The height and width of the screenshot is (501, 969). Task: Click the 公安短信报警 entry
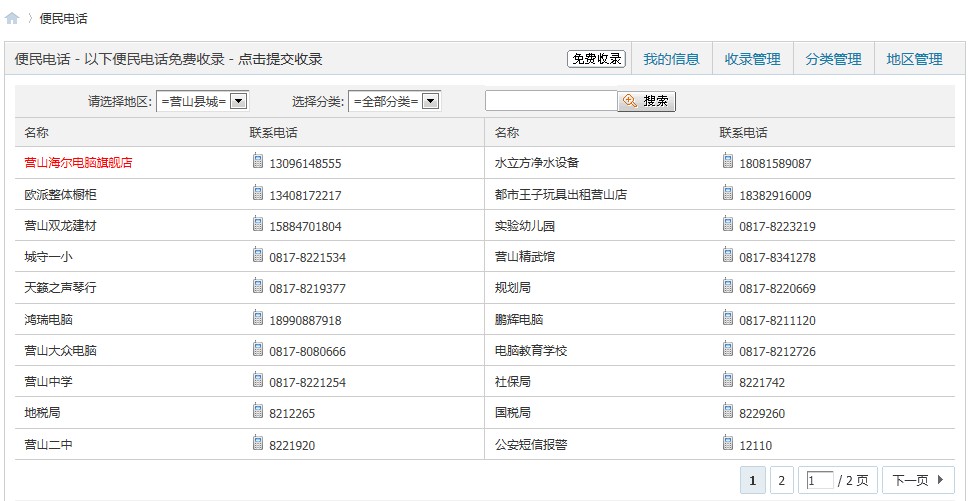pyautogui.click(x=531, y=445)
